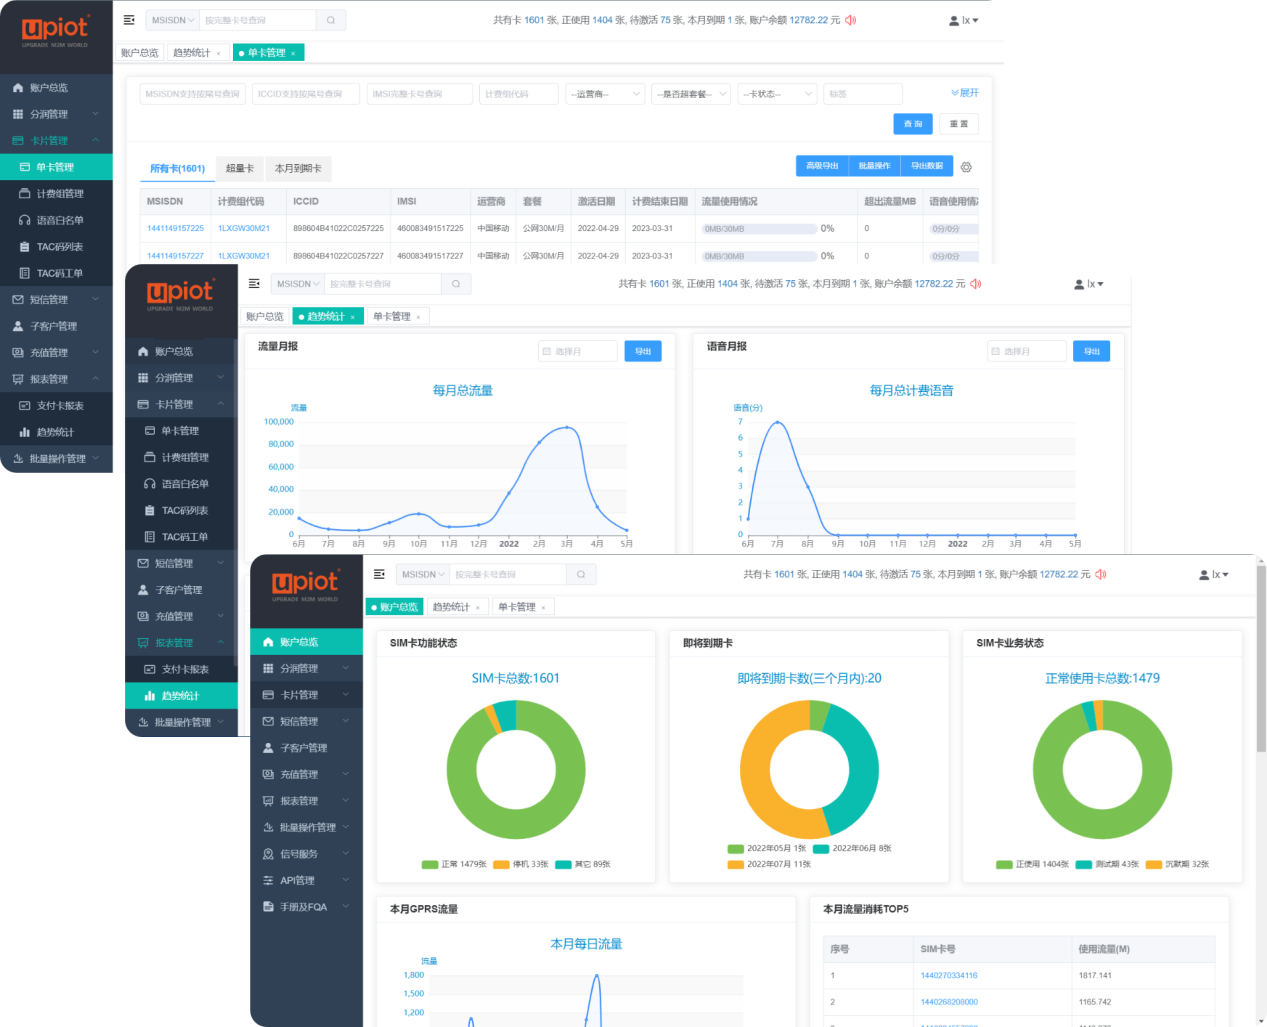Open the 运营商 filter dropdown

point(606,94)
